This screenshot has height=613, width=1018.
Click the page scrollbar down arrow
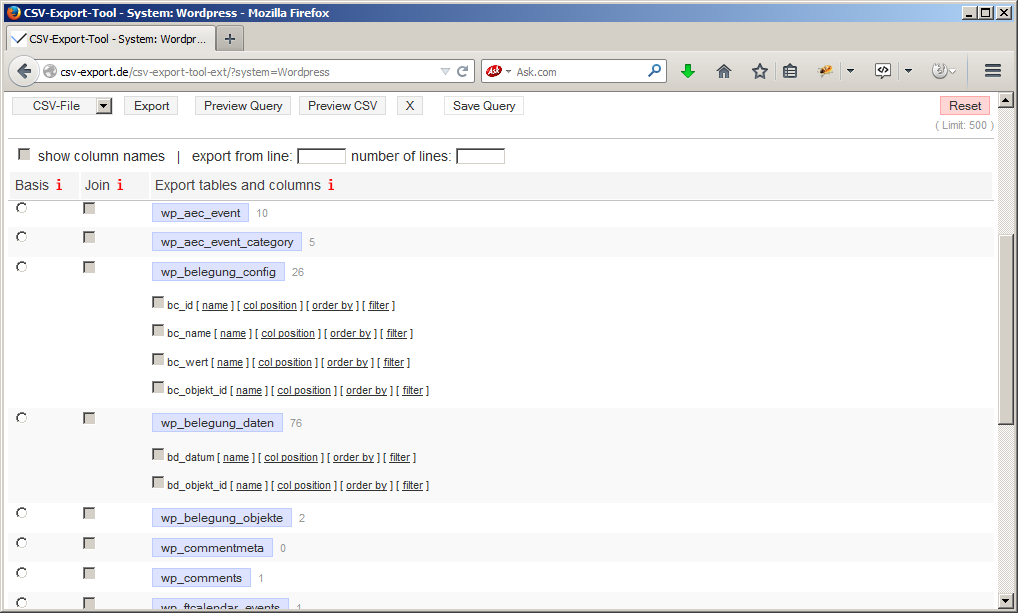(1006, 601)
